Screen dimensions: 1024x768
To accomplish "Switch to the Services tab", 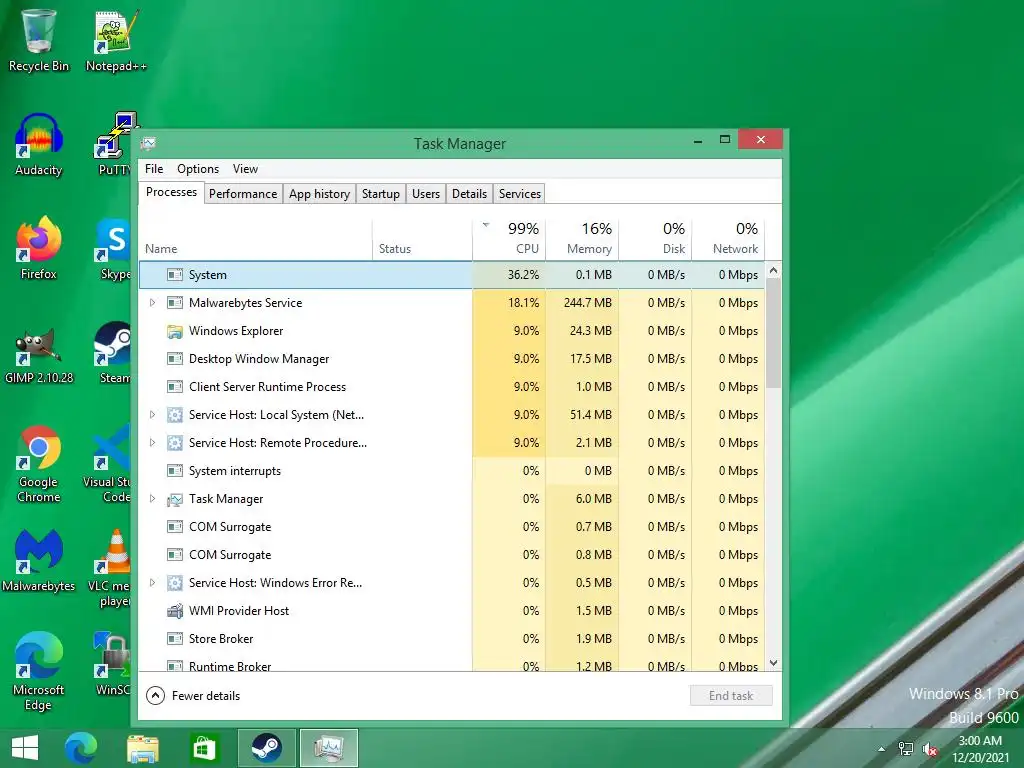I will click(520, 194).
